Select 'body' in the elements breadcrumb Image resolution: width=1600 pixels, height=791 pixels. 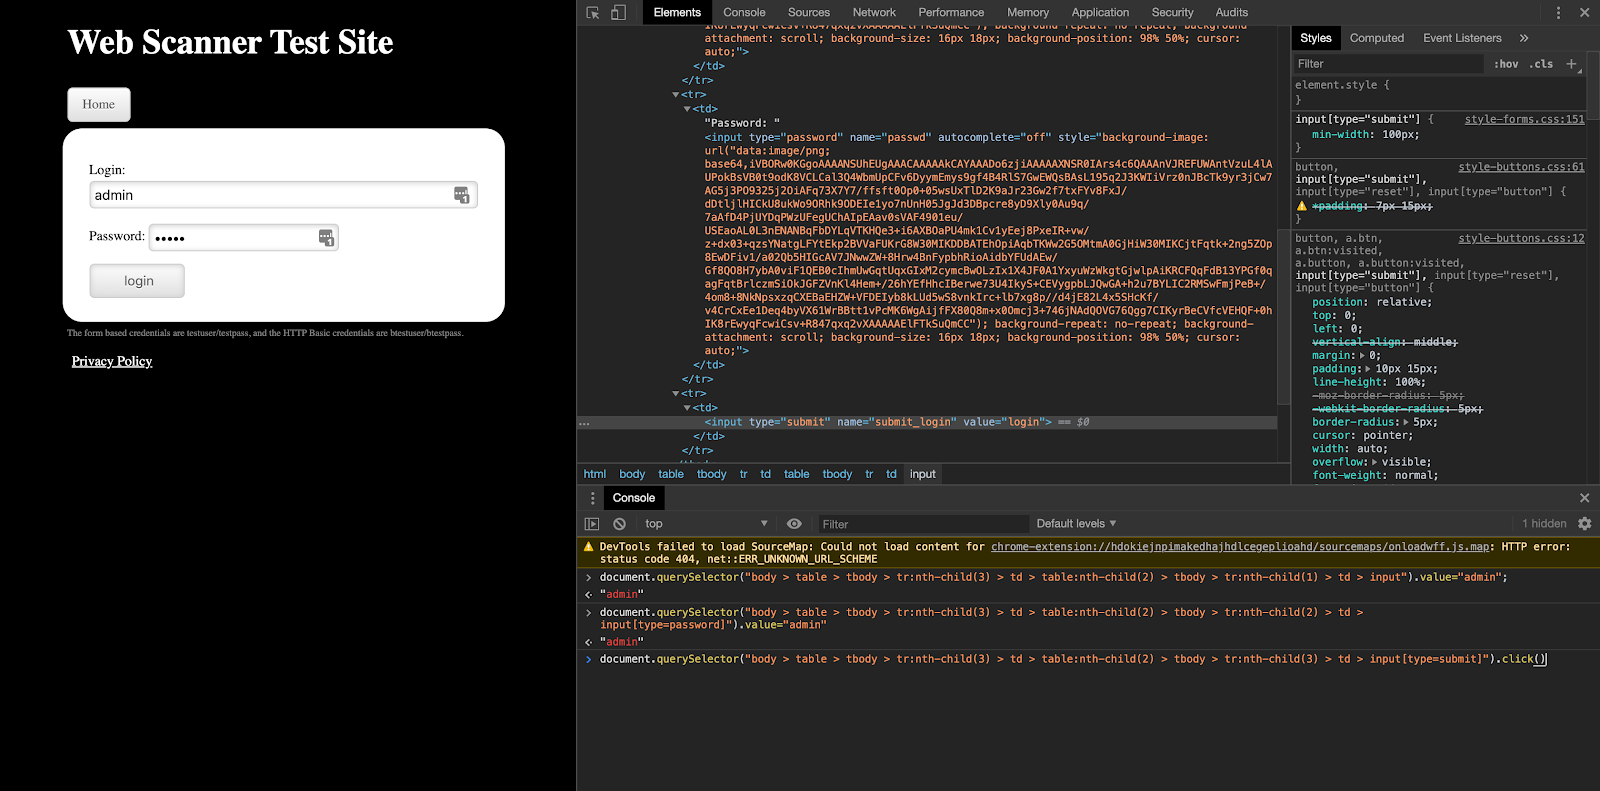coord(632,474)
